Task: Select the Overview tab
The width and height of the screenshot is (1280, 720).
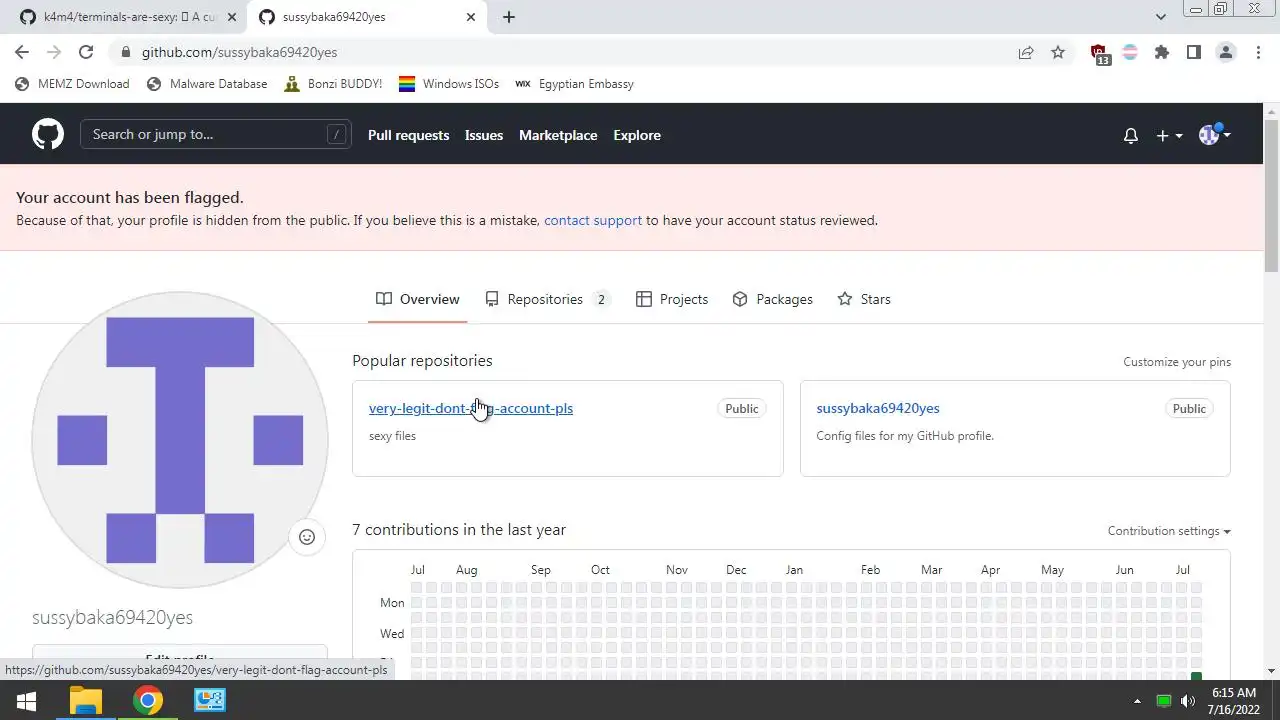Action: [418, 299]
